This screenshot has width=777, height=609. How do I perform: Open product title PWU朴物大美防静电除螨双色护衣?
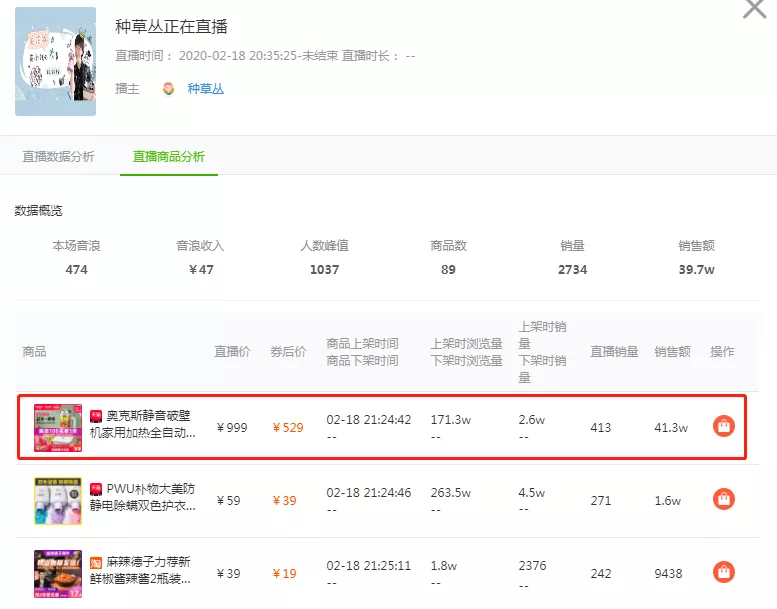pos(143,497)
